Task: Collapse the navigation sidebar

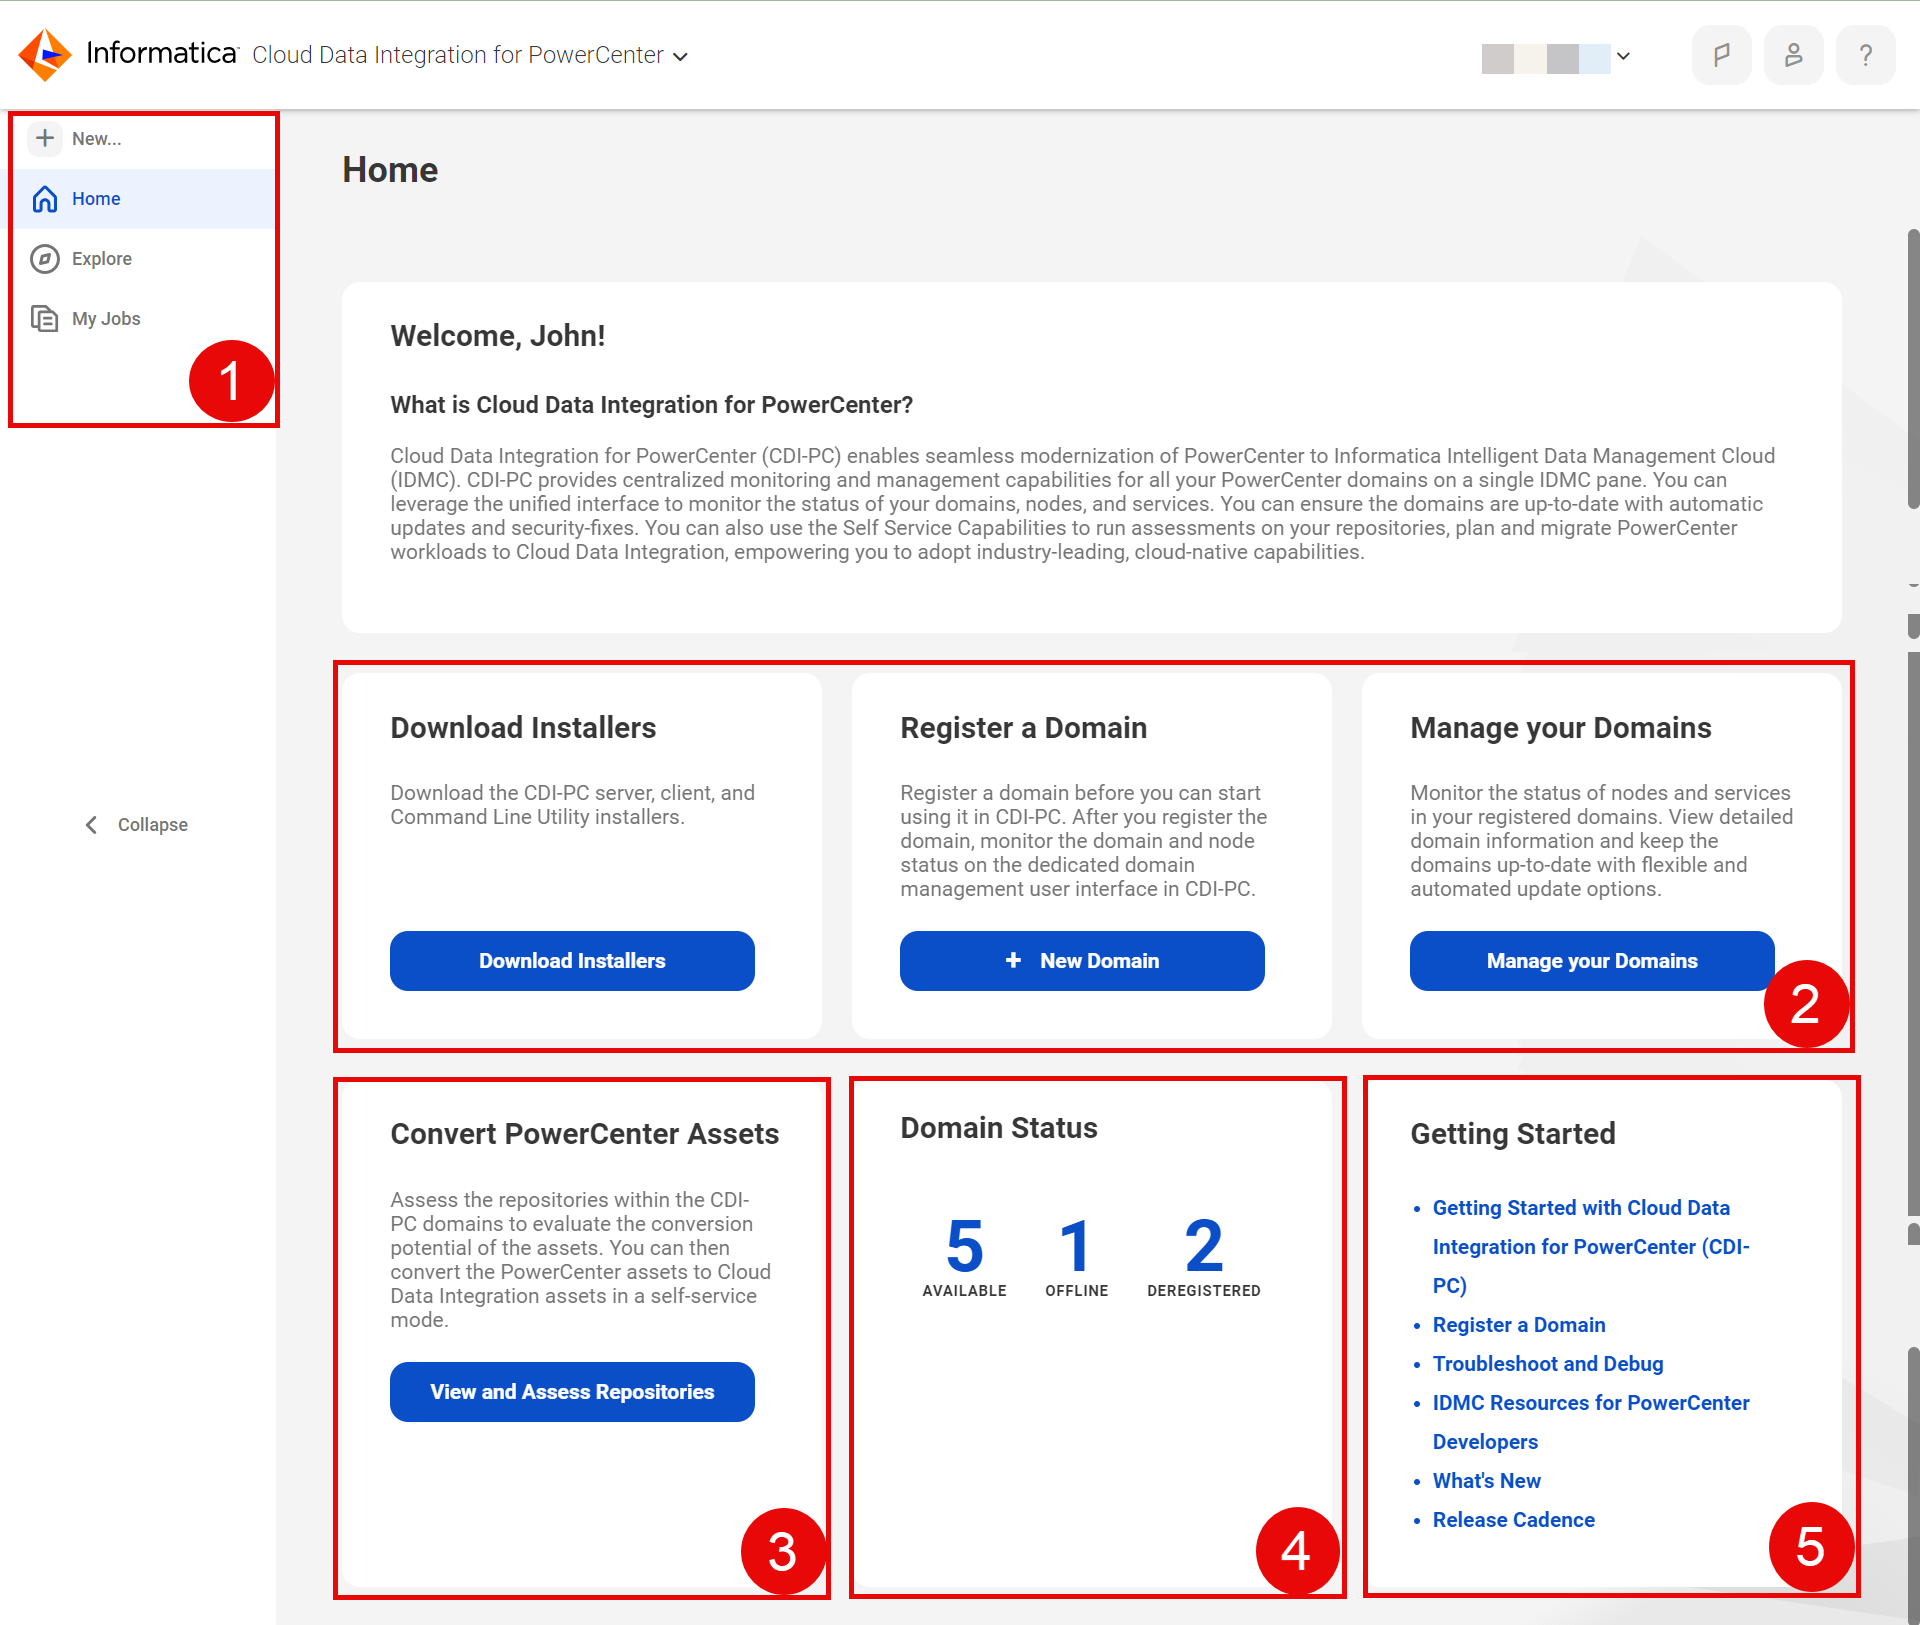Action: [x=136, y=824]
